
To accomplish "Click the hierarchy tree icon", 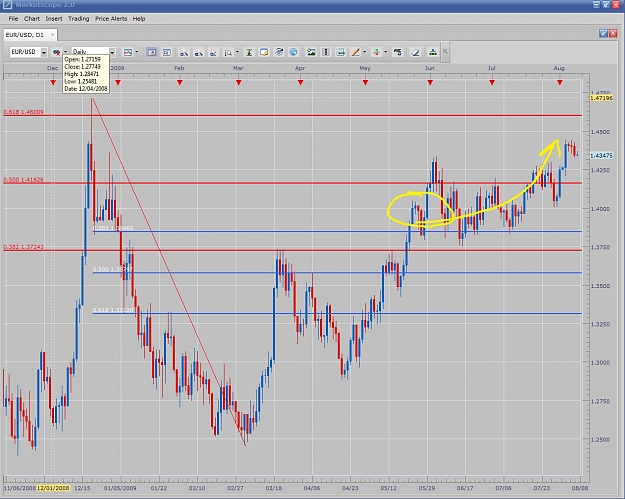I will 432,52.
